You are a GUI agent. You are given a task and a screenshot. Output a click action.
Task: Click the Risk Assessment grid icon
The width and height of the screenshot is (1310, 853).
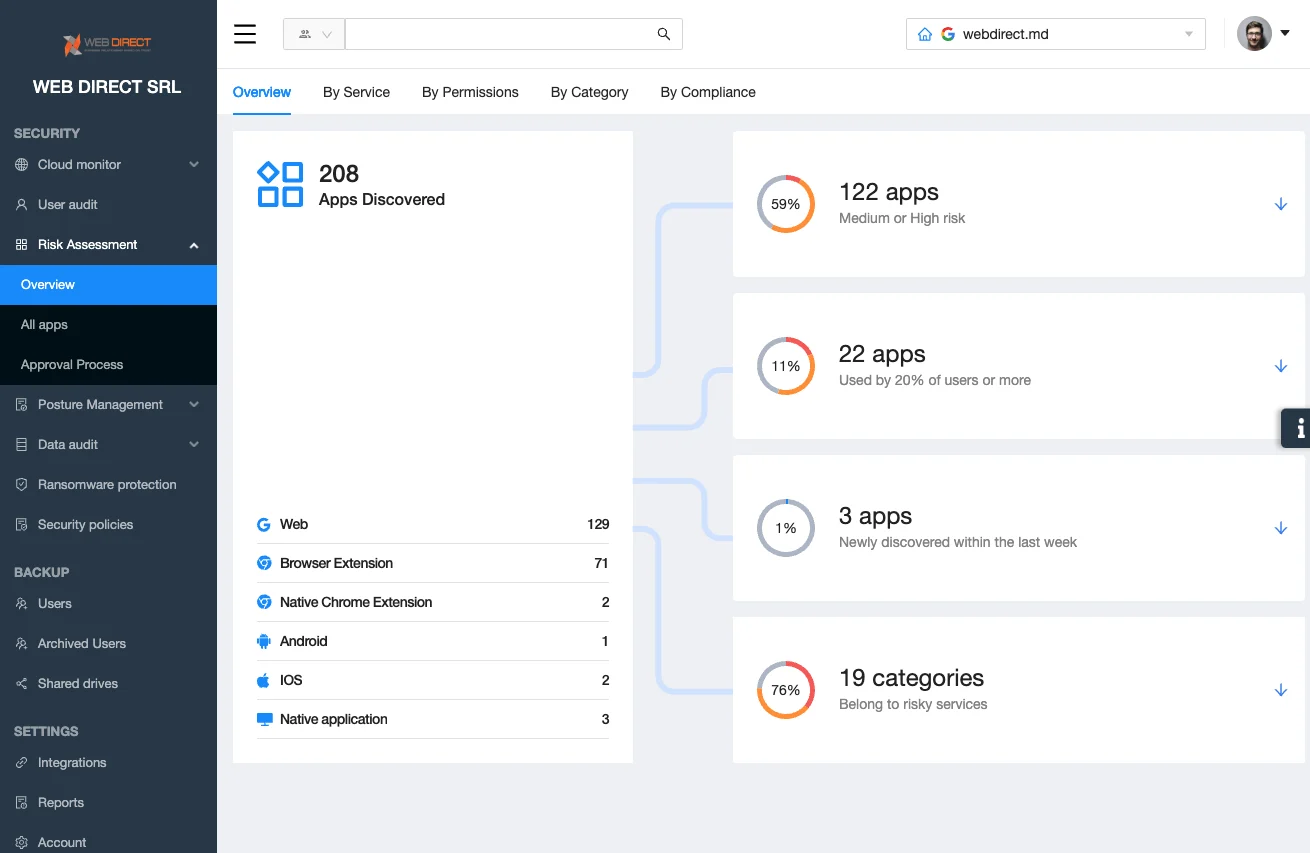tap(22, 245)
